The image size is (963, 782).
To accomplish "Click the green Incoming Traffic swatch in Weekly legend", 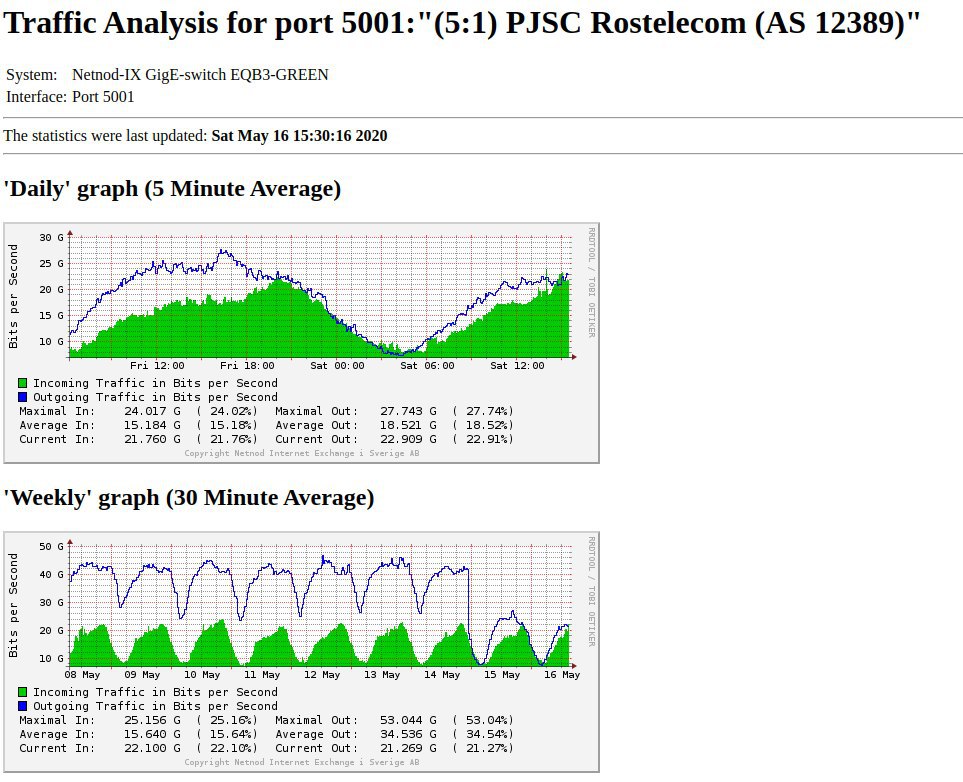I will pos(23,692).
